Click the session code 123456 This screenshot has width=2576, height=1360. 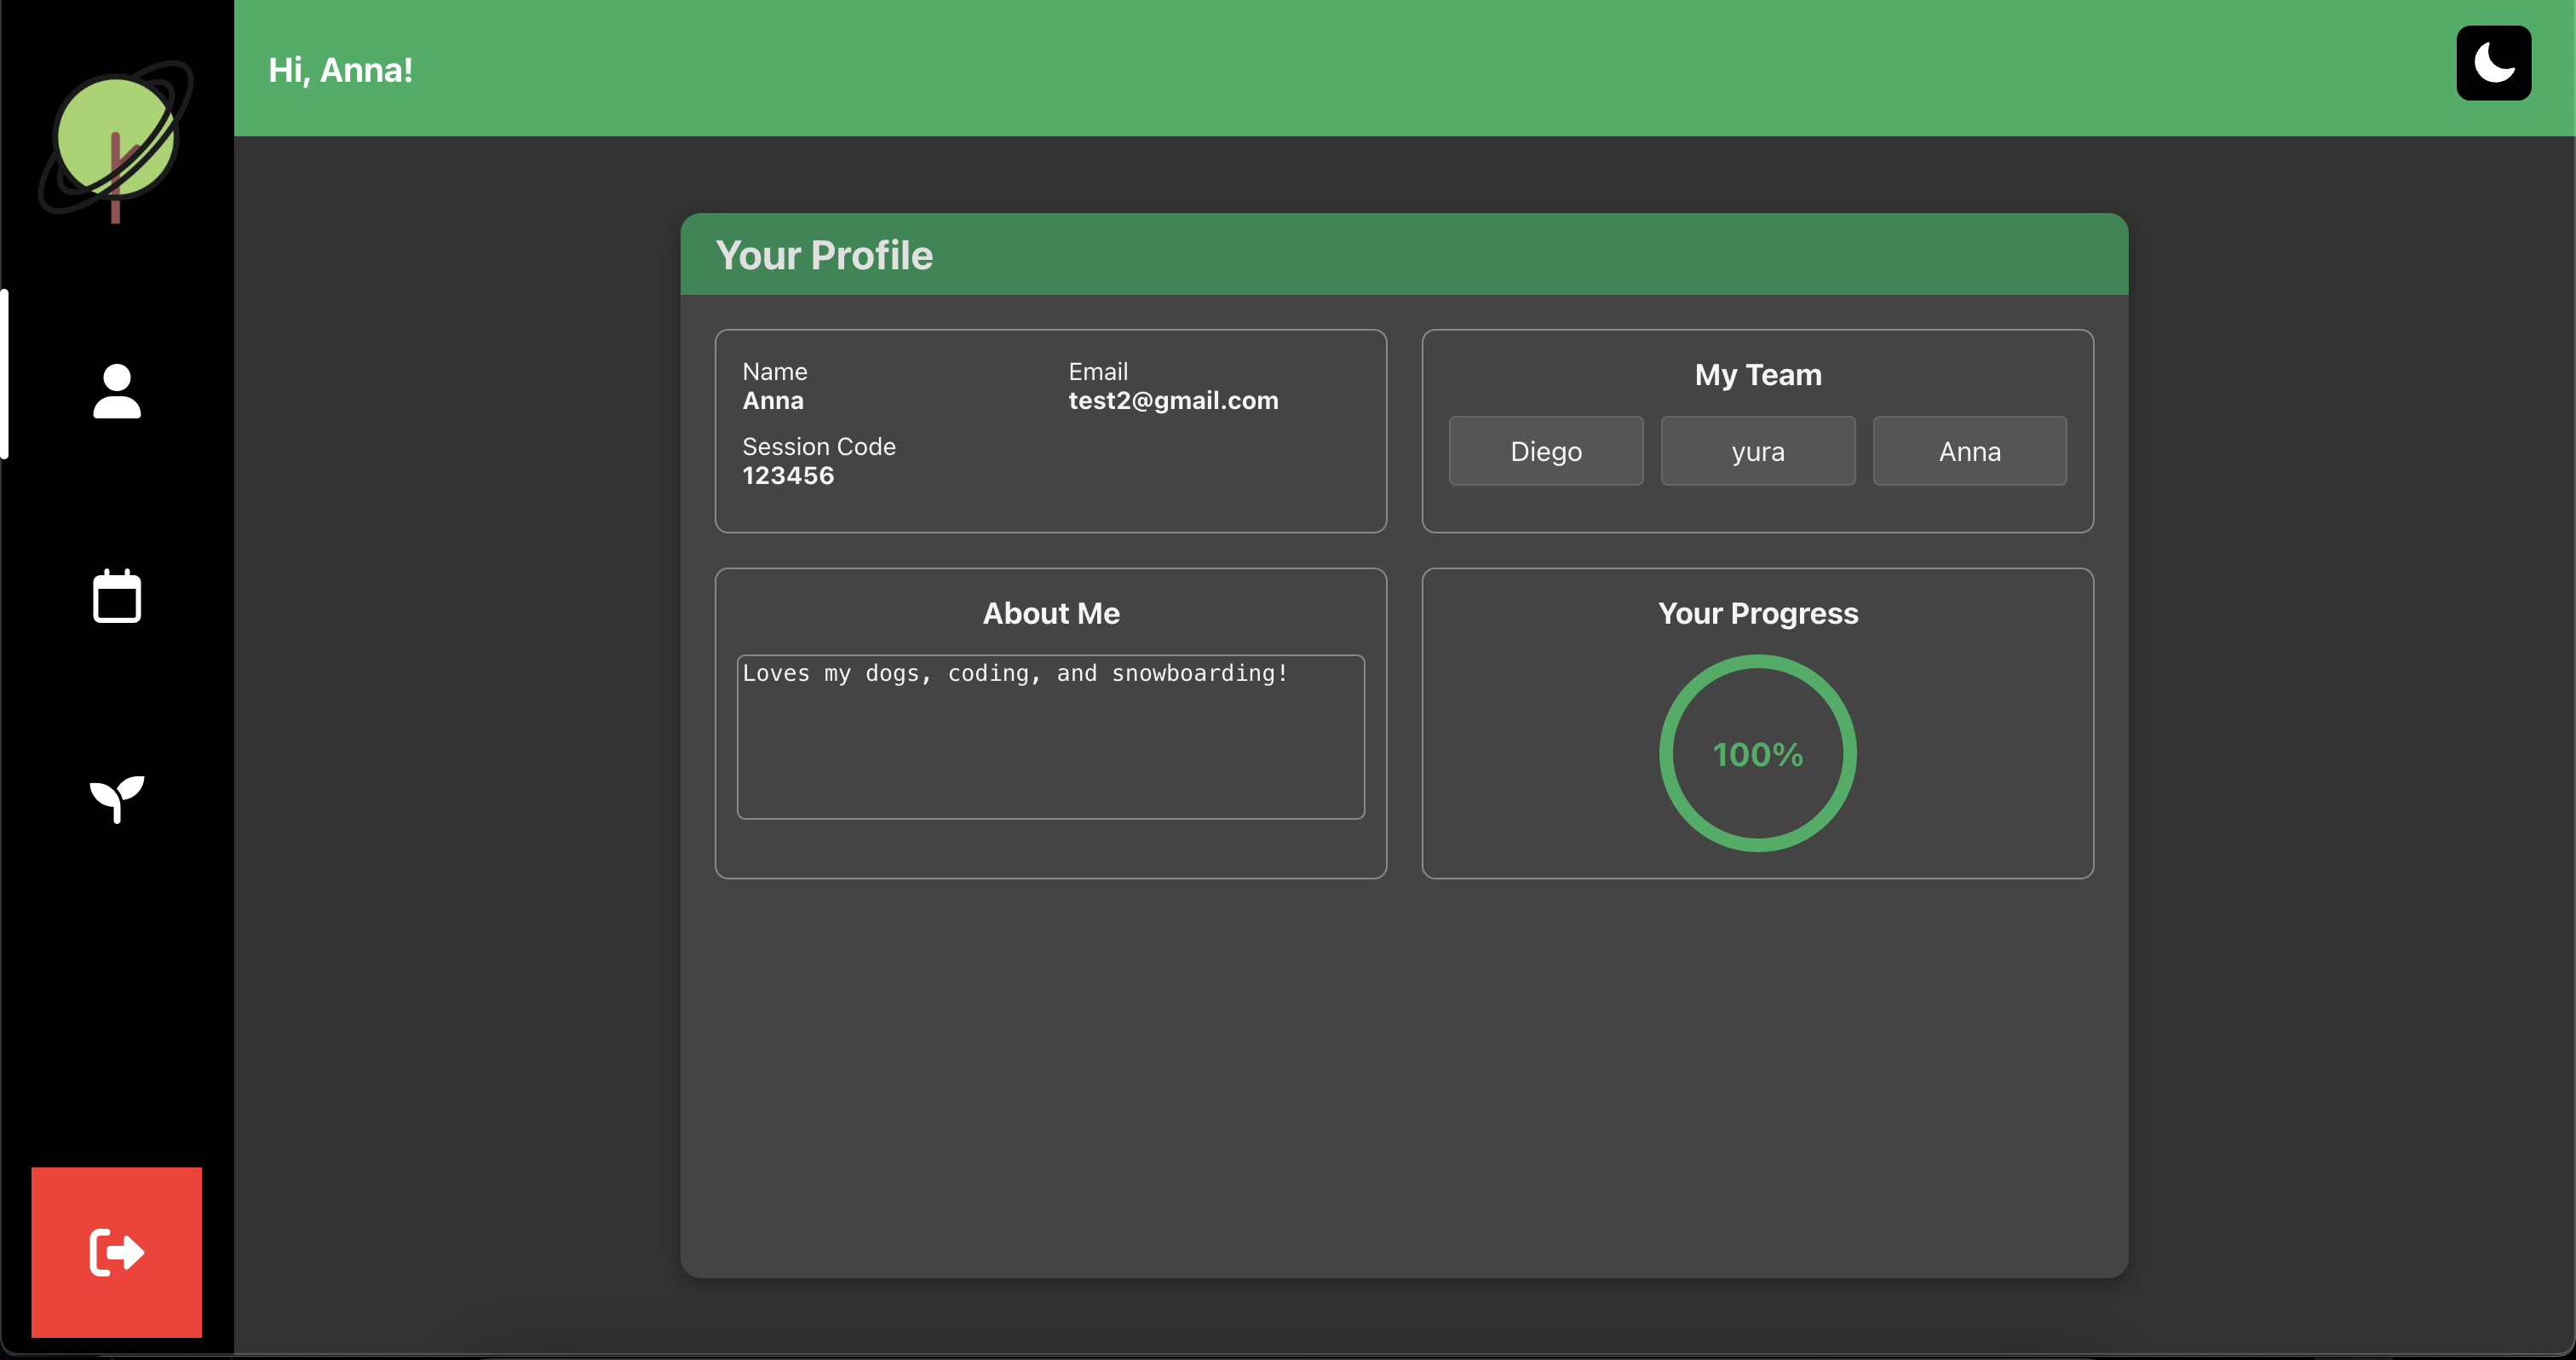787,476
